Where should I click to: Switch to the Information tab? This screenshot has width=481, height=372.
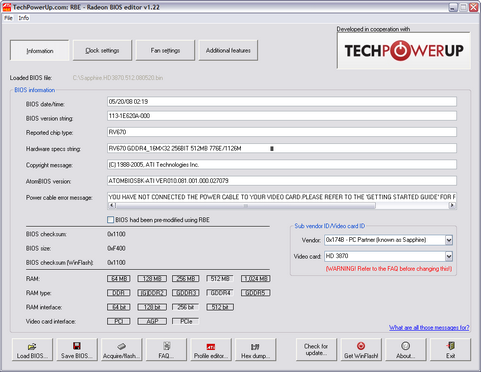click(40, 51)
